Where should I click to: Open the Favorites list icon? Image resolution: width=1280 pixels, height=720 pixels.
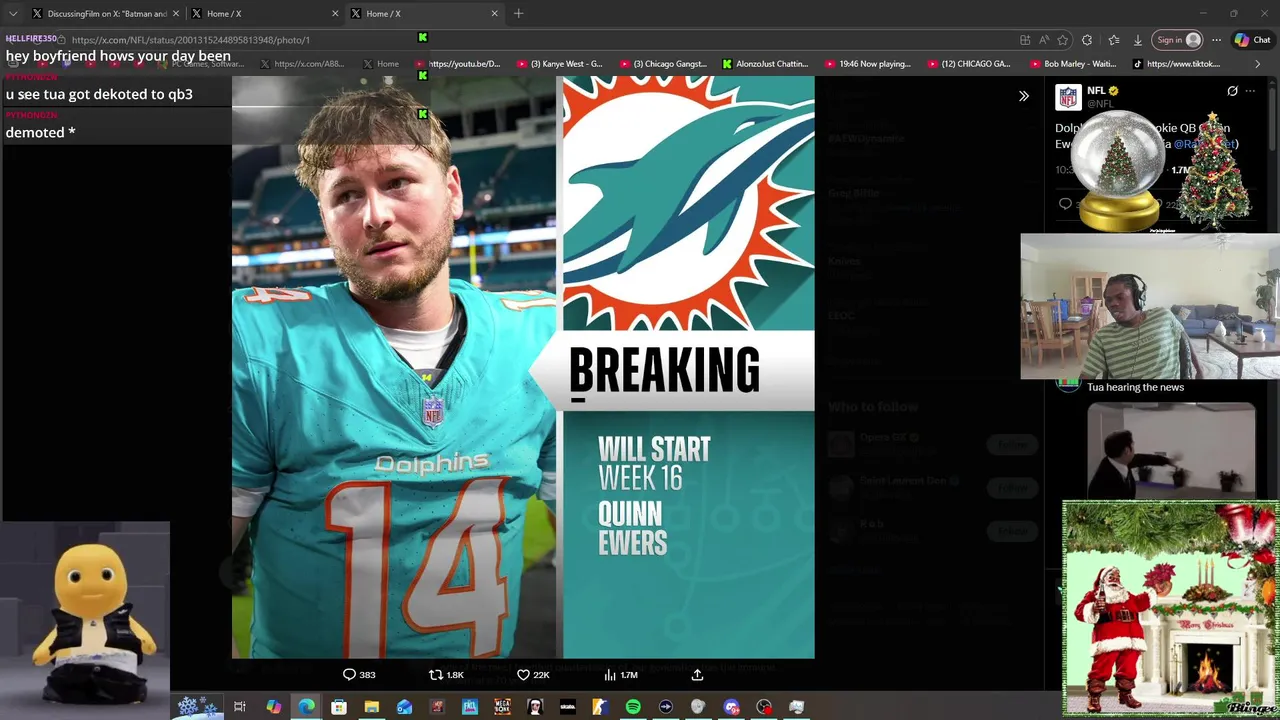click(1113, 40)
